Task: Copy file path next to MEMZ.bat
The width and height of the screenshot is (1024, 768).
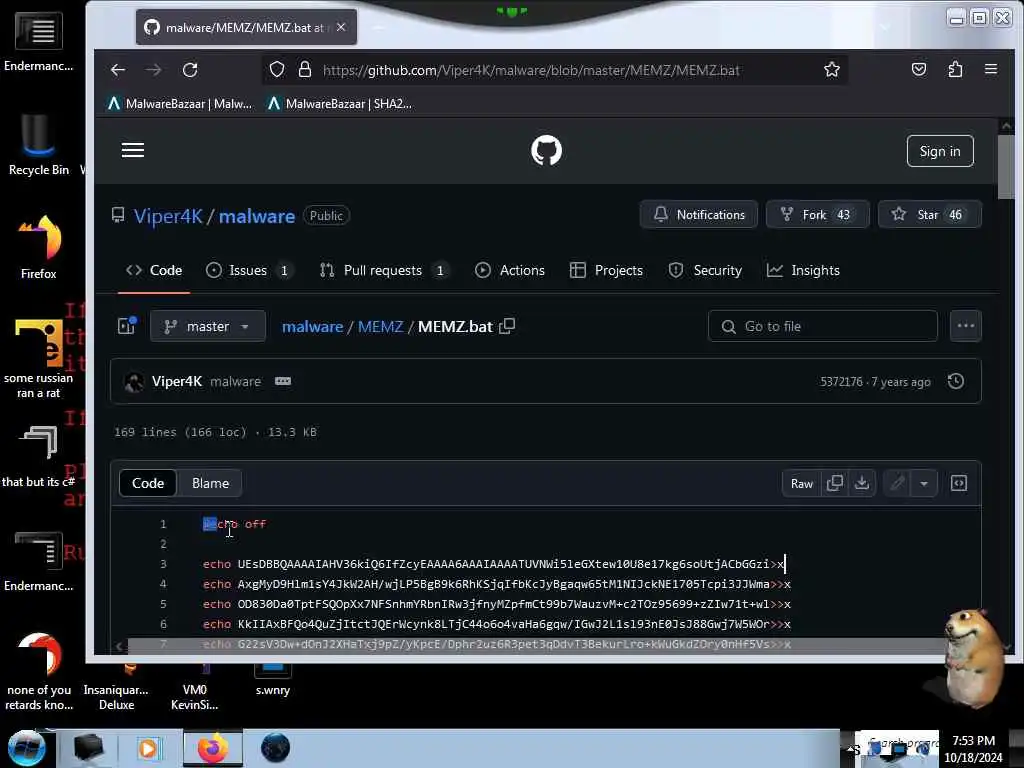Action: [507, 326]
